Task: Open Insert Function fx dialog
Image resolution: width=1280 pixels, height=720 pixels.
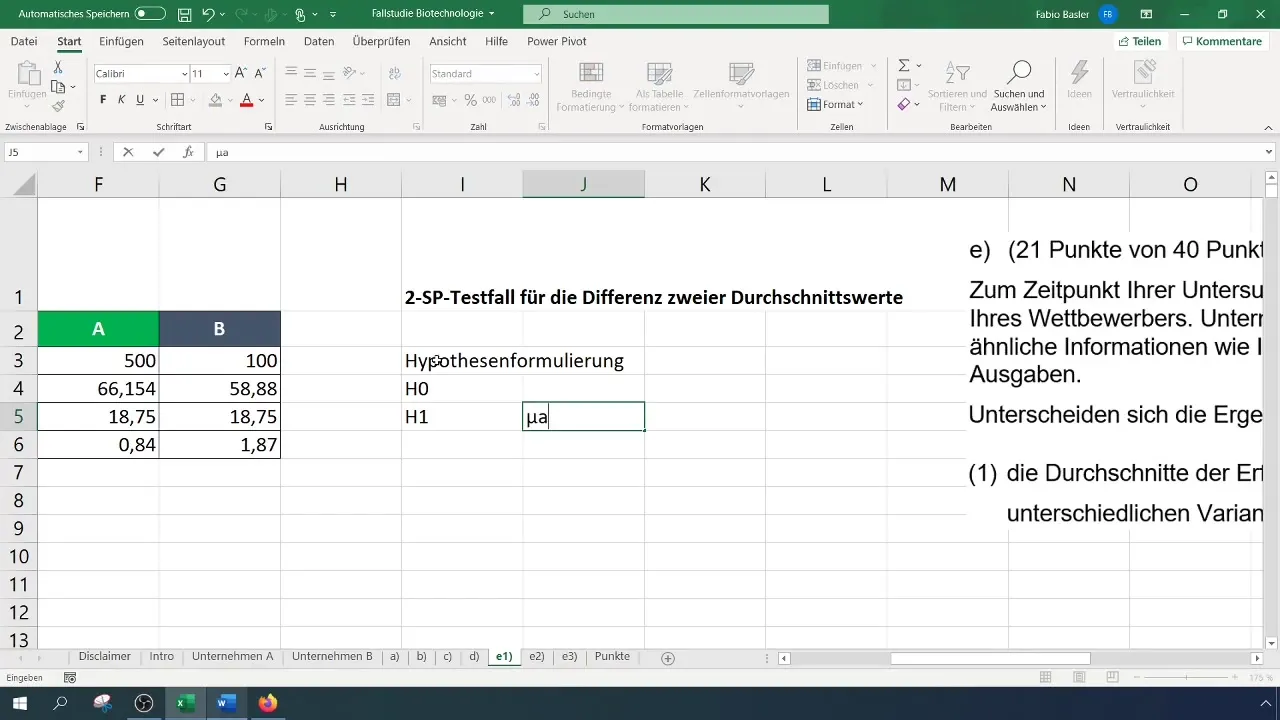Action: click(188, 153)
